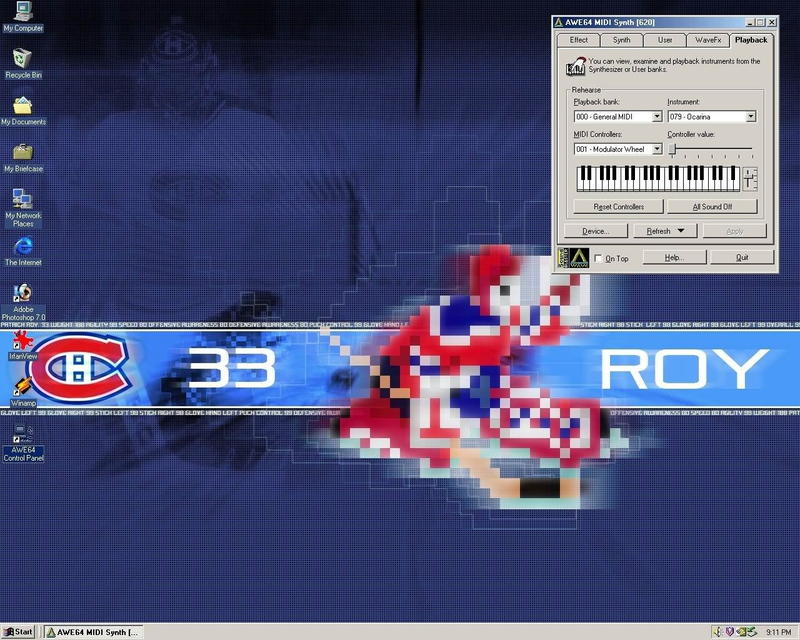Click the "Controller value:" label
Screen dimensions: 800x640
[691, 135]
